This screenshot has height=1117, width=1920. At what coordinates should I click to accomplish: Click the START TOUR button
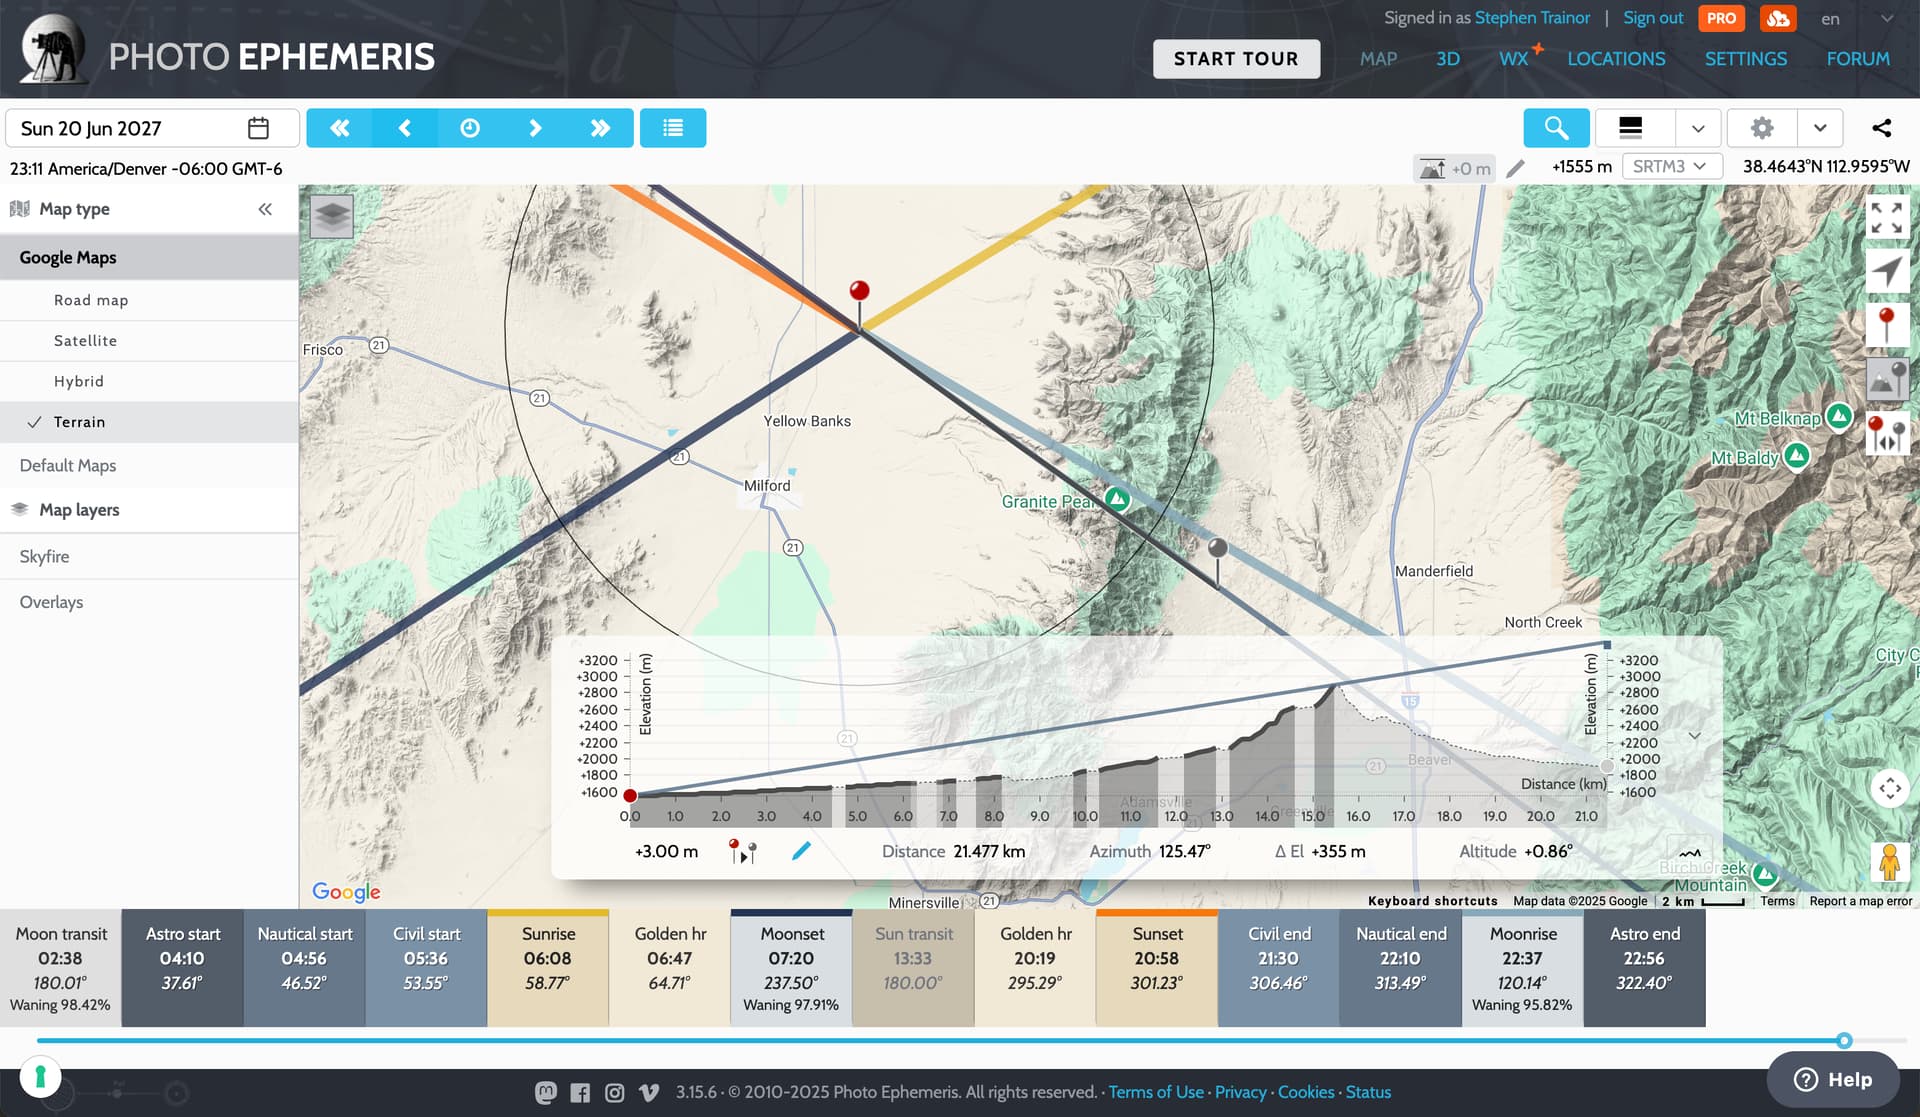[1236, 59]
